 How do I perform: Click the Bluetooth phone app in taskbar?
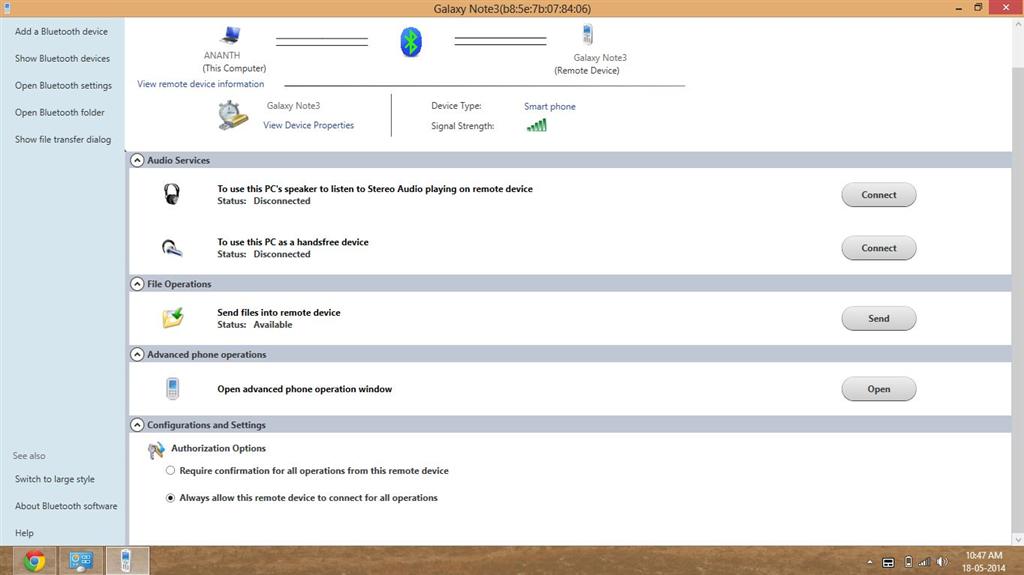pos(127,561)
